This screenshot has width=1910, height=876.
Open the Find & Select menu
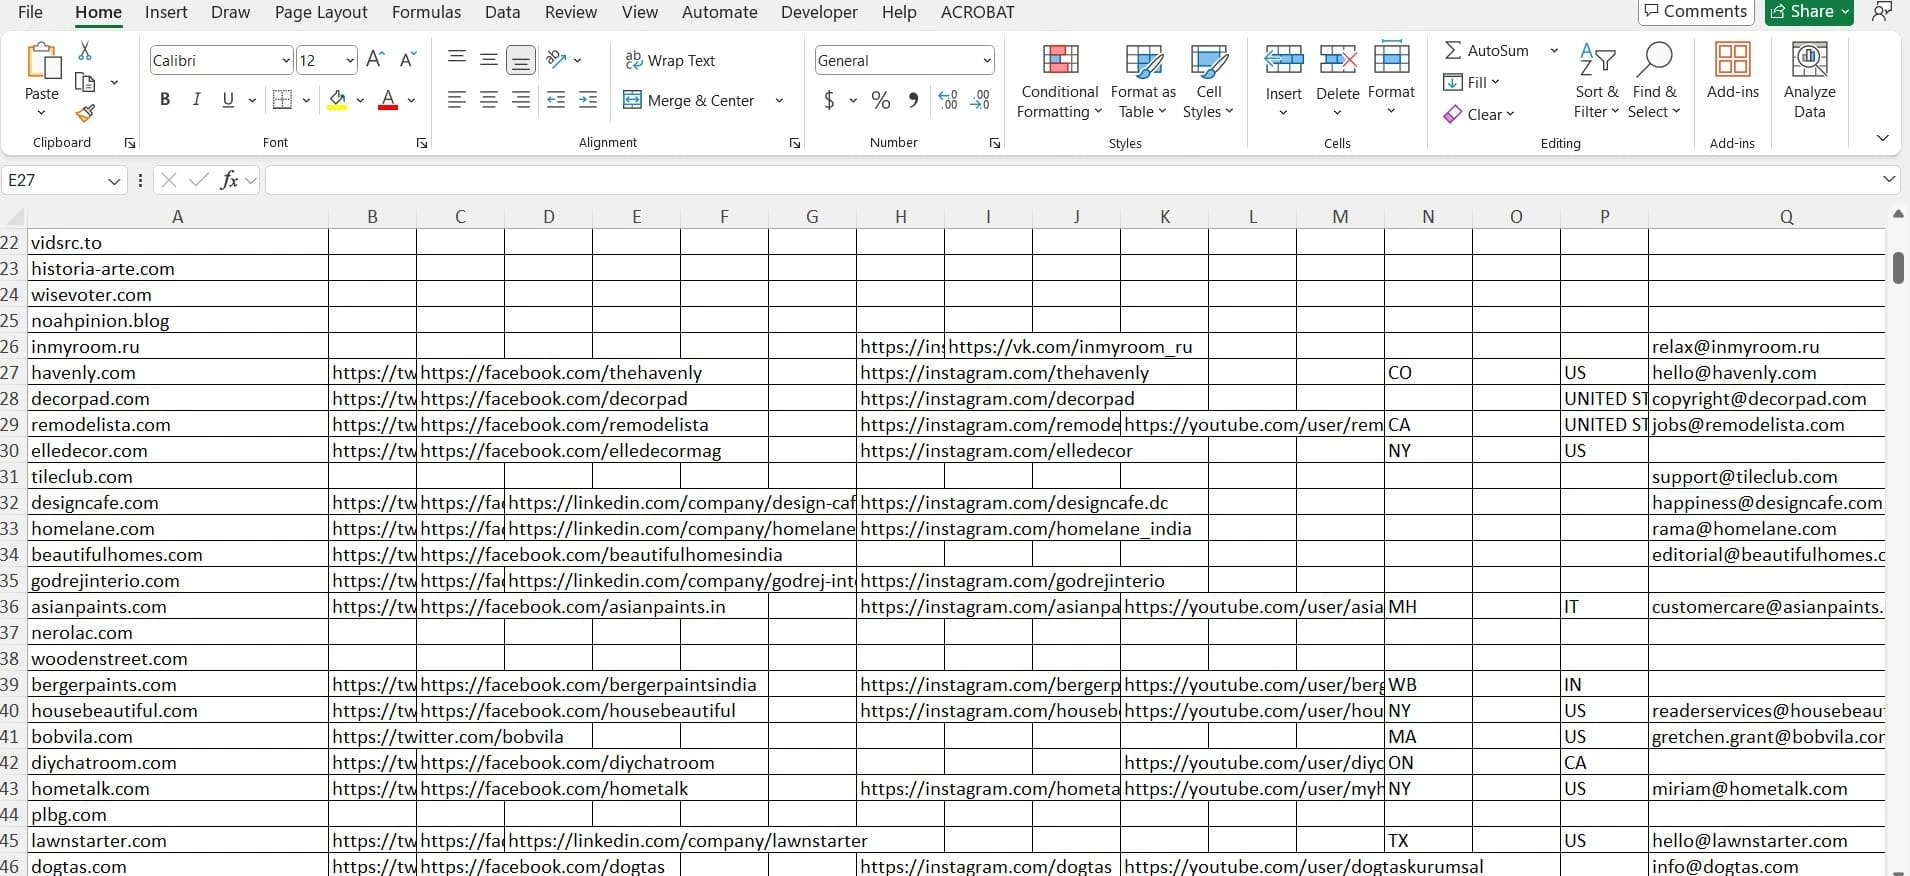1654,82
